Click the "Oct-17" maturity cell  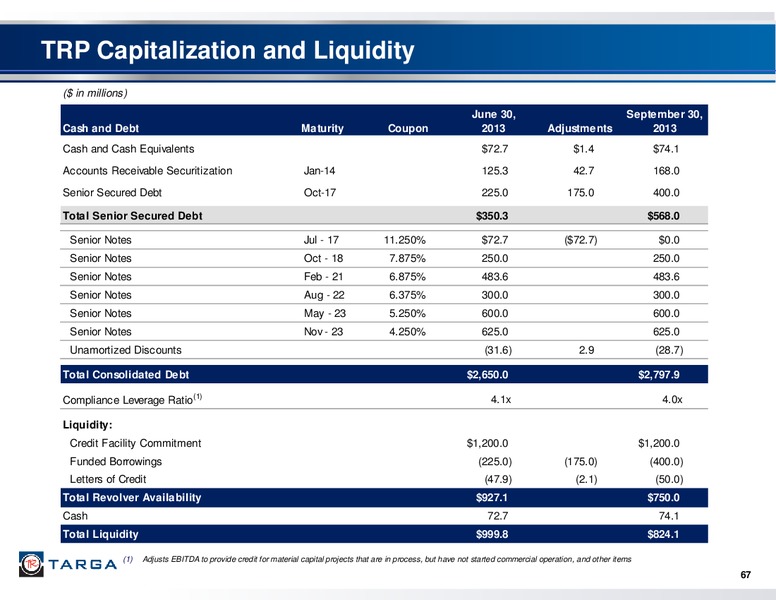pos(320,193)
